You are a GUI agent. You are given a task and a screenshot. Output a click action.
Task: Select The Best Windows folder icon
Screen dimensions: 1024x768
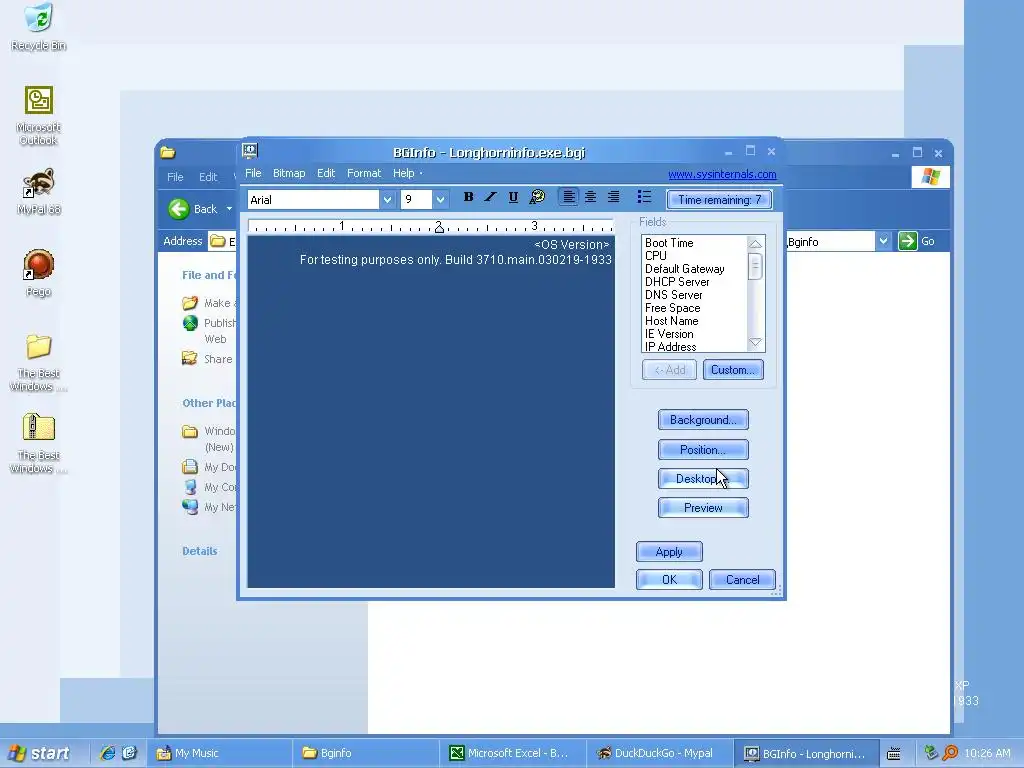click(x=39, y=362)
